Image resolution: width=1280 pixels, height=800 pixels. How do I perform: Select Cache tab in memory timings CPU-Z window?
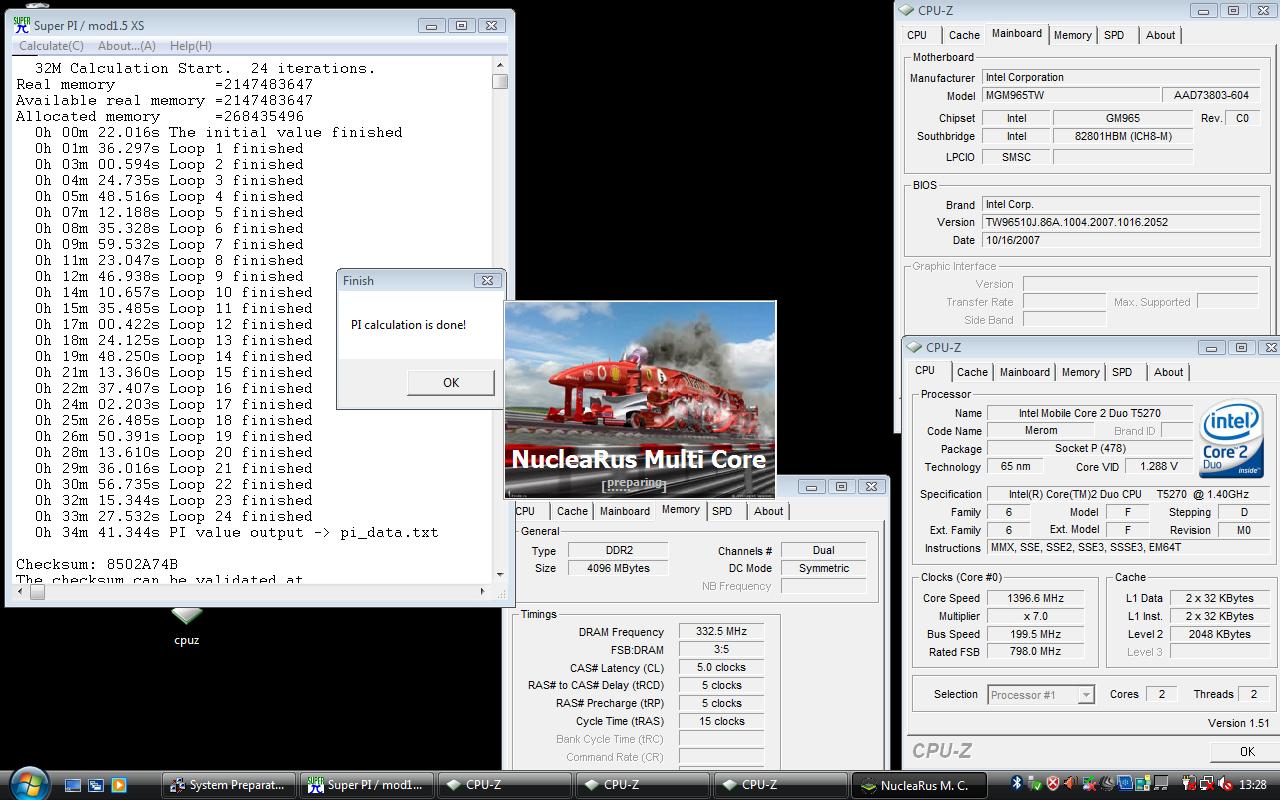pos(572,511)
